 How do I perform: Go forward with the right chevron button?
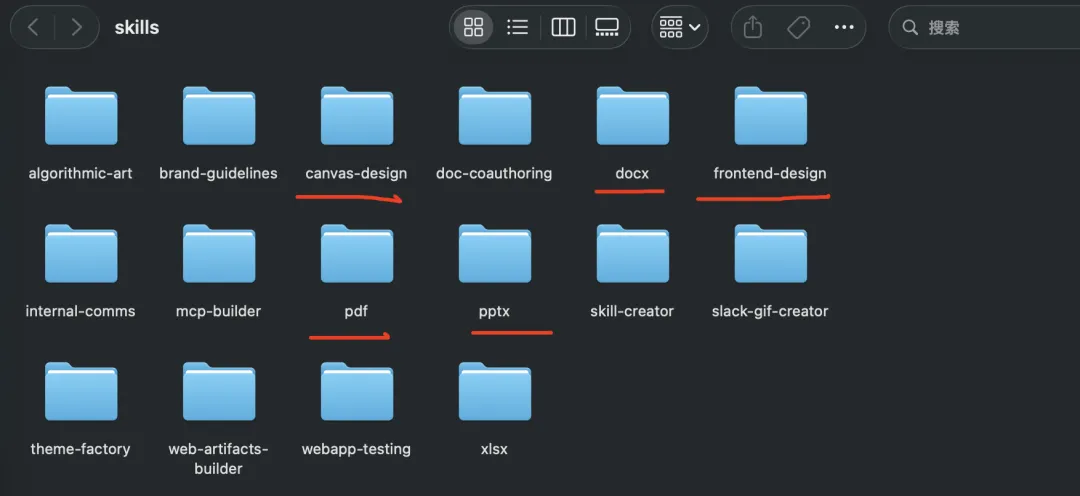tap(76, 28)
